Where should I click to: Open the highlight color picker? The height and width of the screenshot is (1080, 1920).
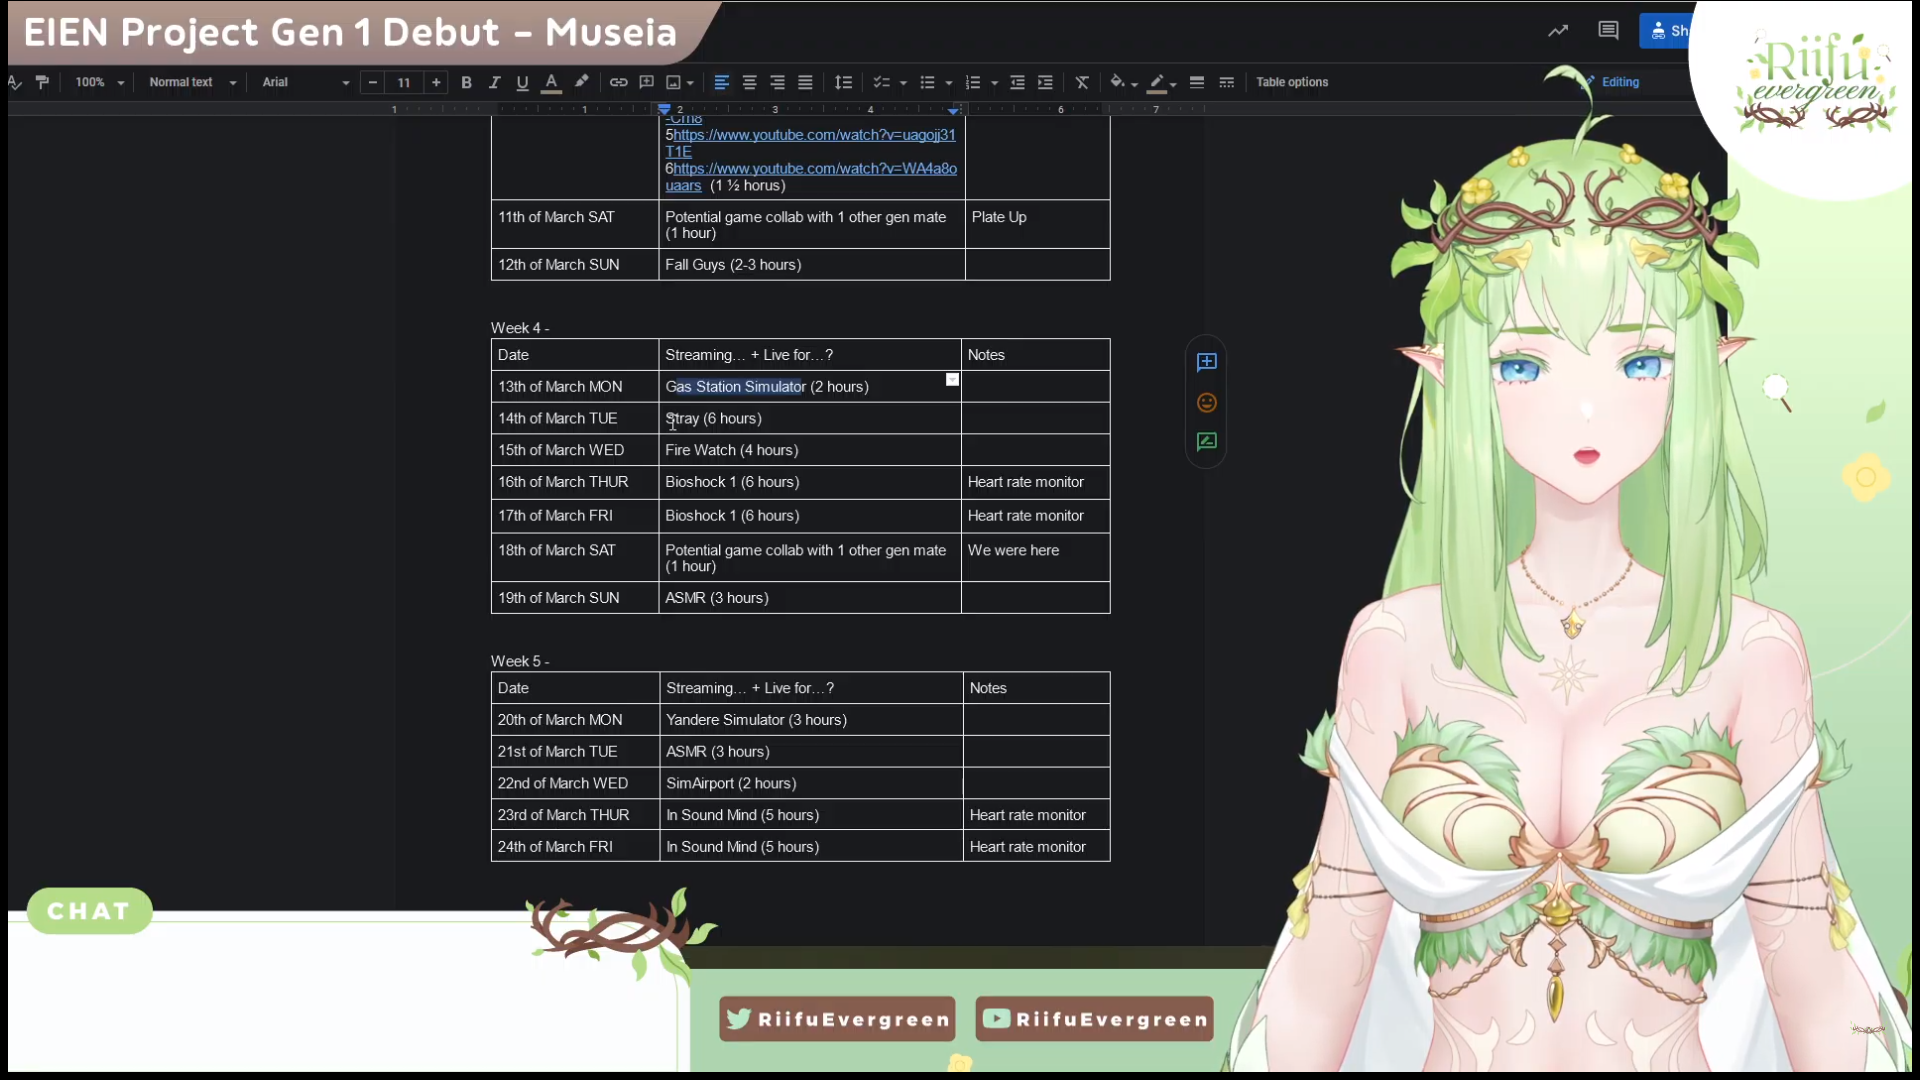pyautogui.click(x=581, y=82)
